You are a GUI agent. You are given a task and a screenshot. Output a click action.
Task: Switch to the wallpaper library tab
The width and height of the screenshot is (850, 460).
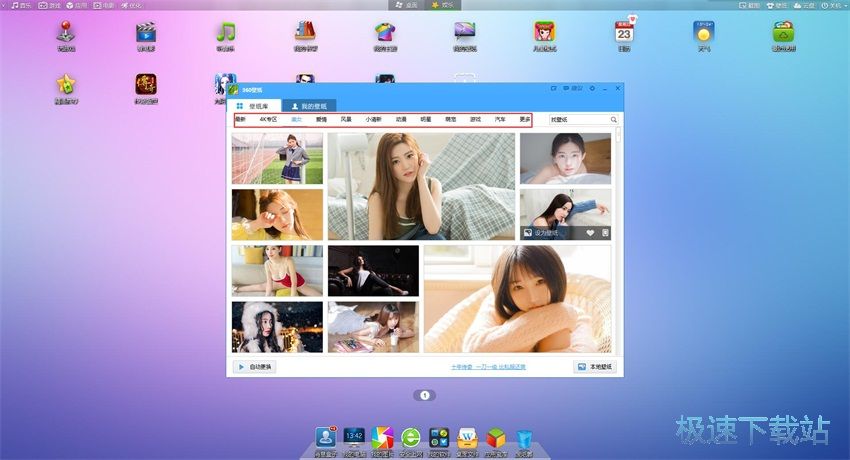pyautogui.click(x=253, y=106)
